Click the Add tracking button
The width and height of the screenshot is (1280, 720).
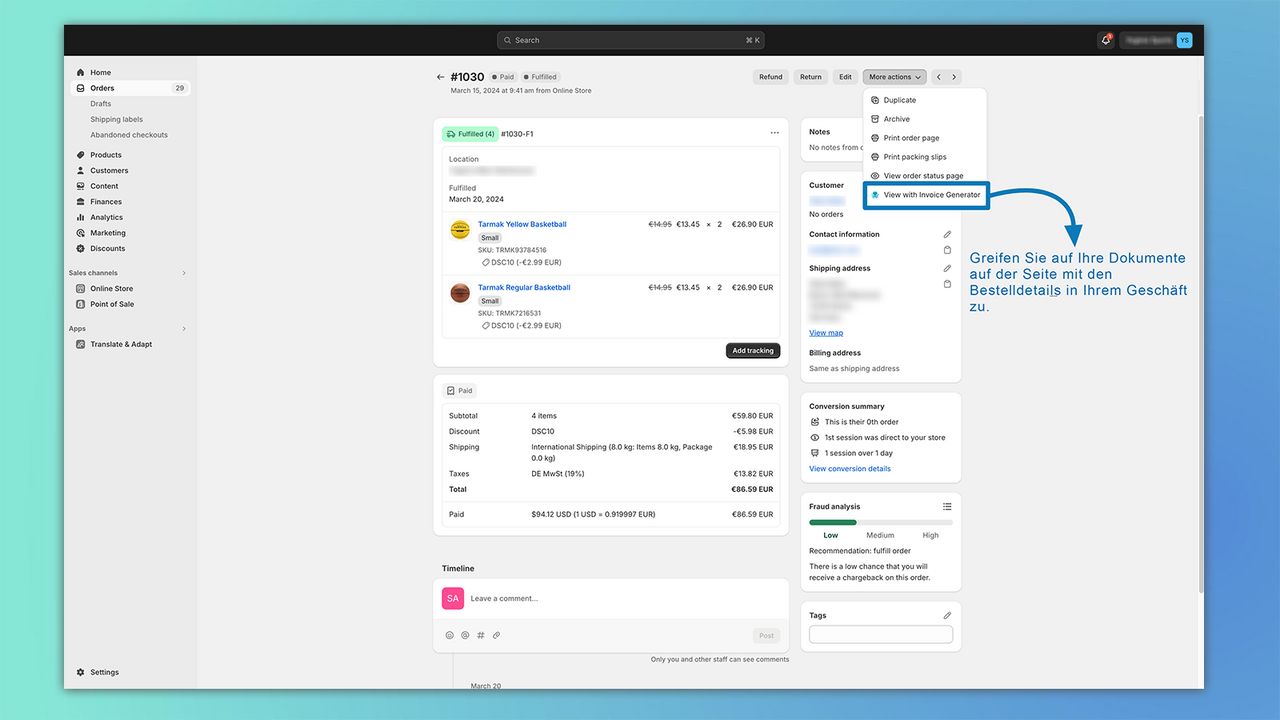coord(753,351)
